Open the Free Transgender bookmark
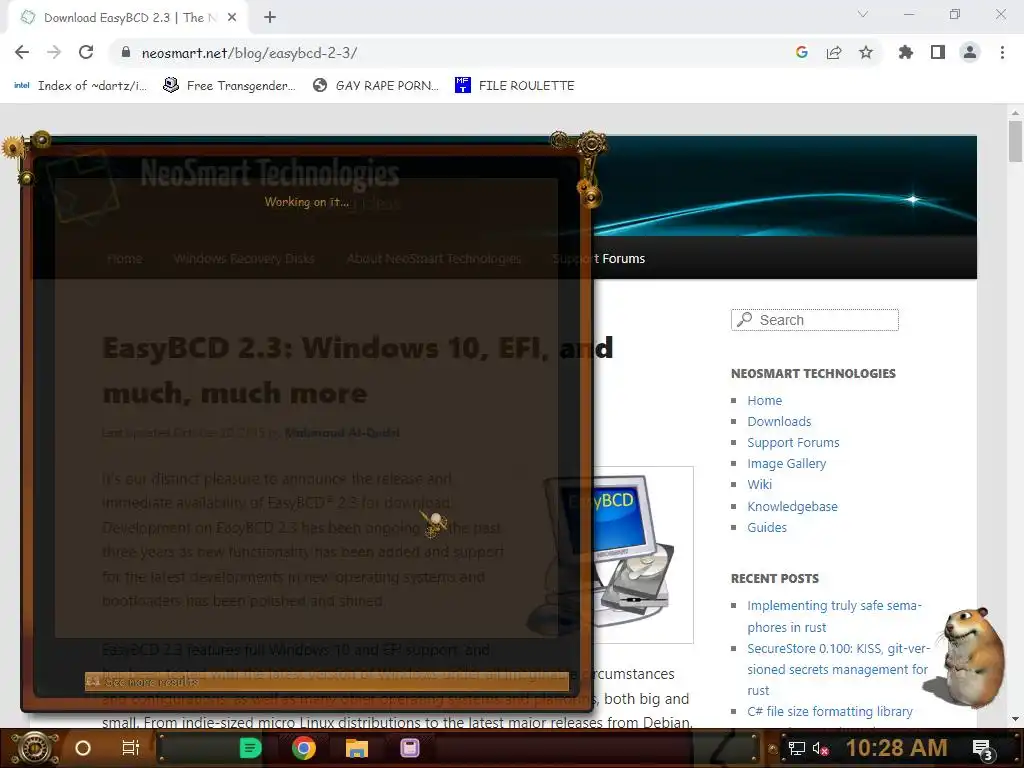1024x768 pixels. coord(229,86)
